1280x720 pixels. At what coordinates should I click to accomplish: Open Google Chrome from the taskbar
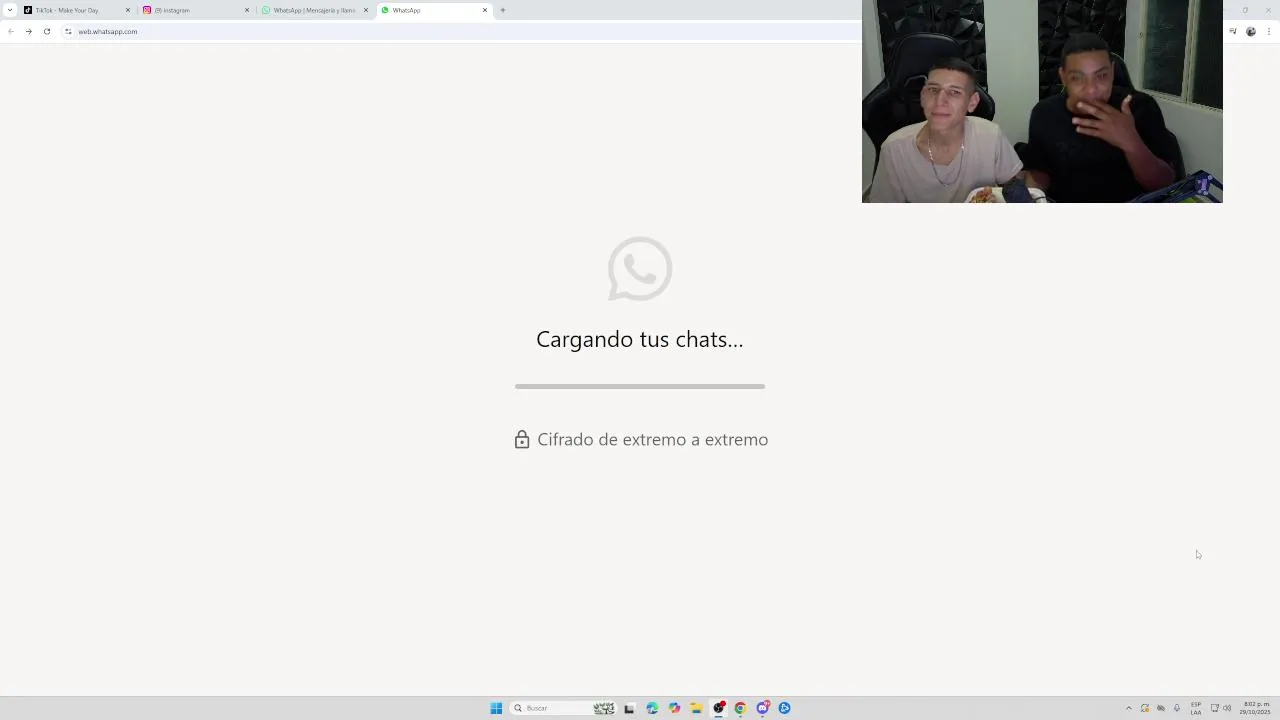[740, 708]
